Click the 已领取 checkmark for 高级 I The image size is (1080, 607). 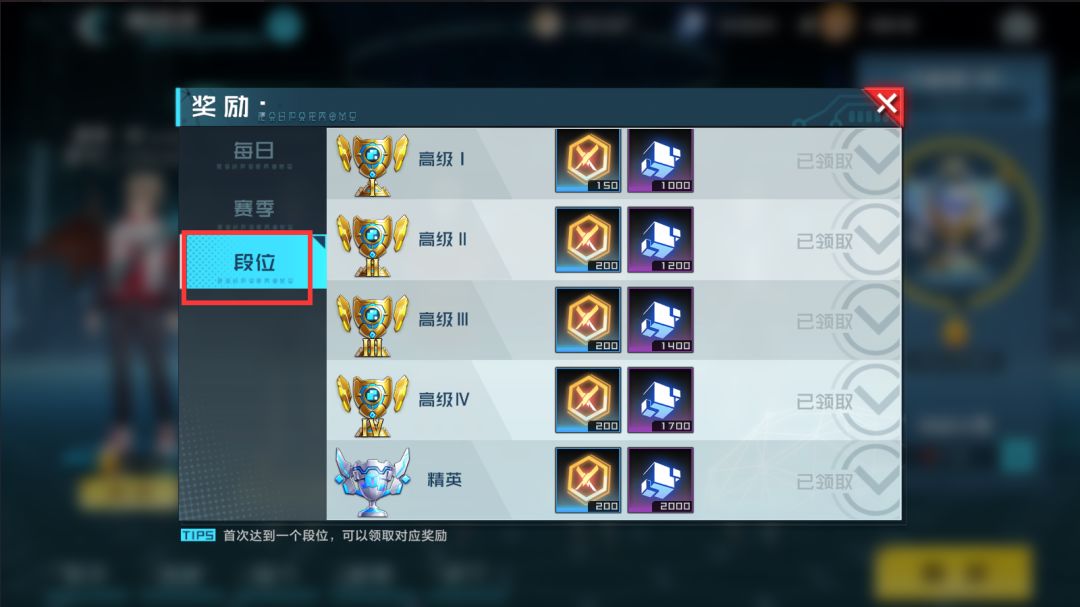(x=849, y=161)
